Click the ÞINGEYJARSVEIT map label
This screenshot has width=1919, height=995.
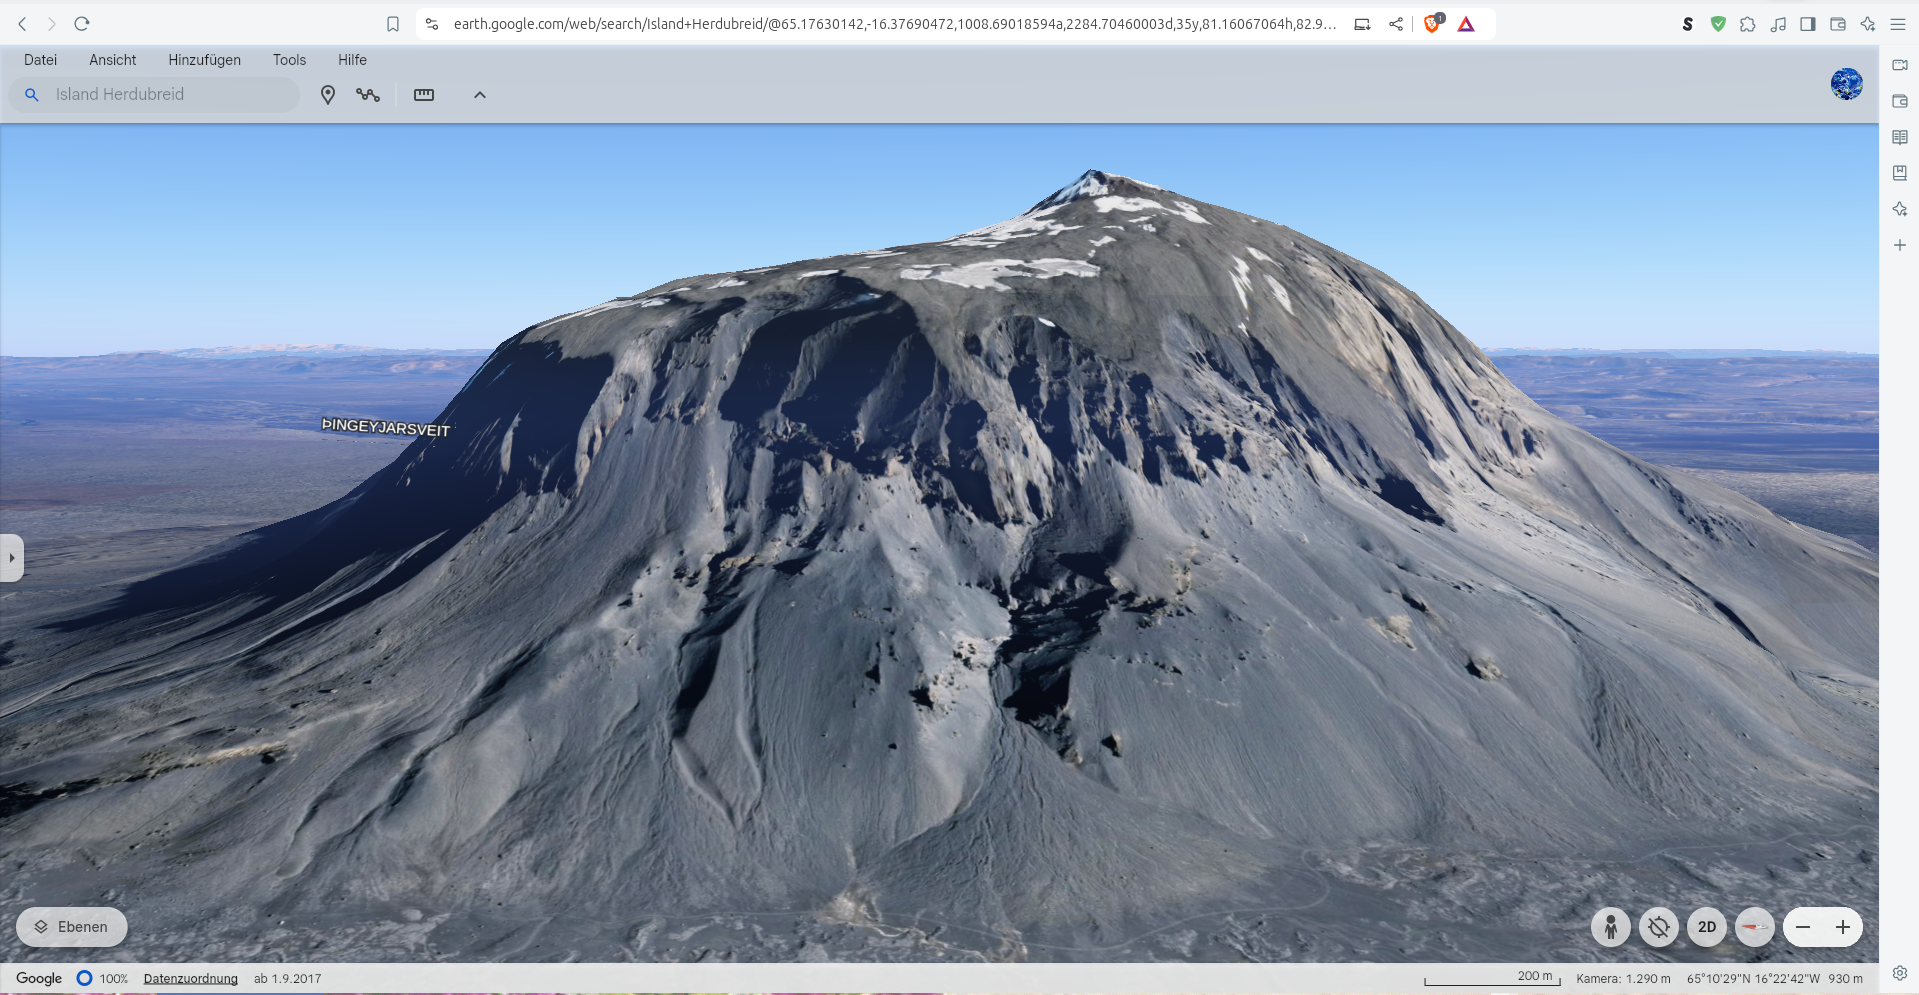(x=386, y=427)
